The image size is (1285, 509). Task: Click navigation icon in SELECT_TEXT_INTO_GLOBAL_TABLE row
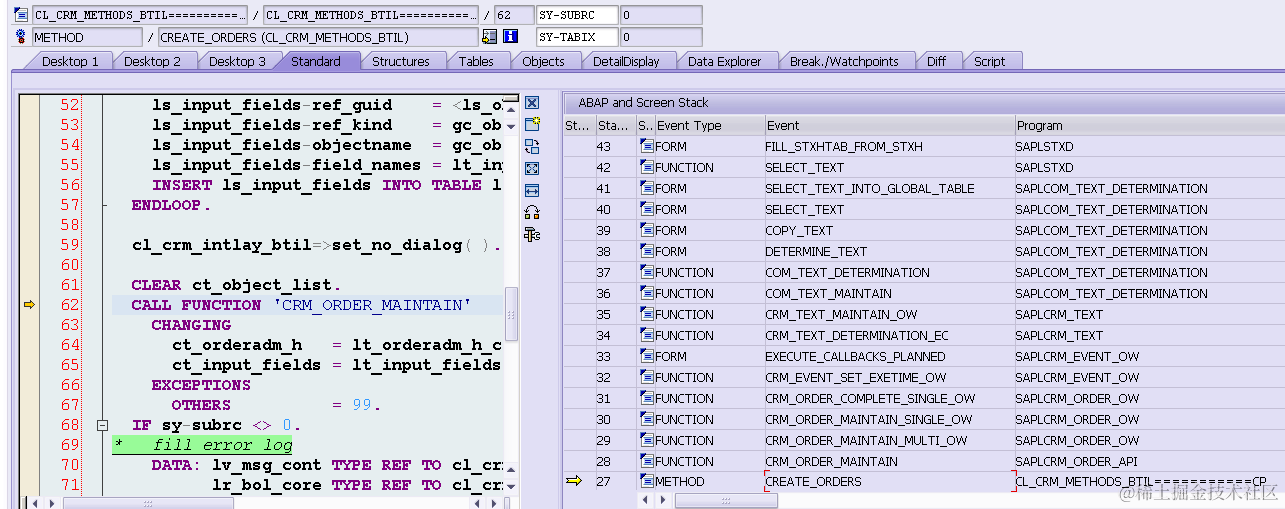click(x=647, y=188)
